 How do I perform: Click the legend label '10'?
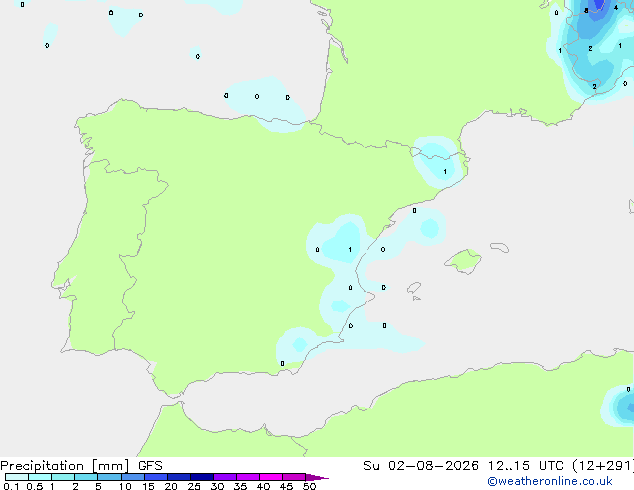click(125, 486)
